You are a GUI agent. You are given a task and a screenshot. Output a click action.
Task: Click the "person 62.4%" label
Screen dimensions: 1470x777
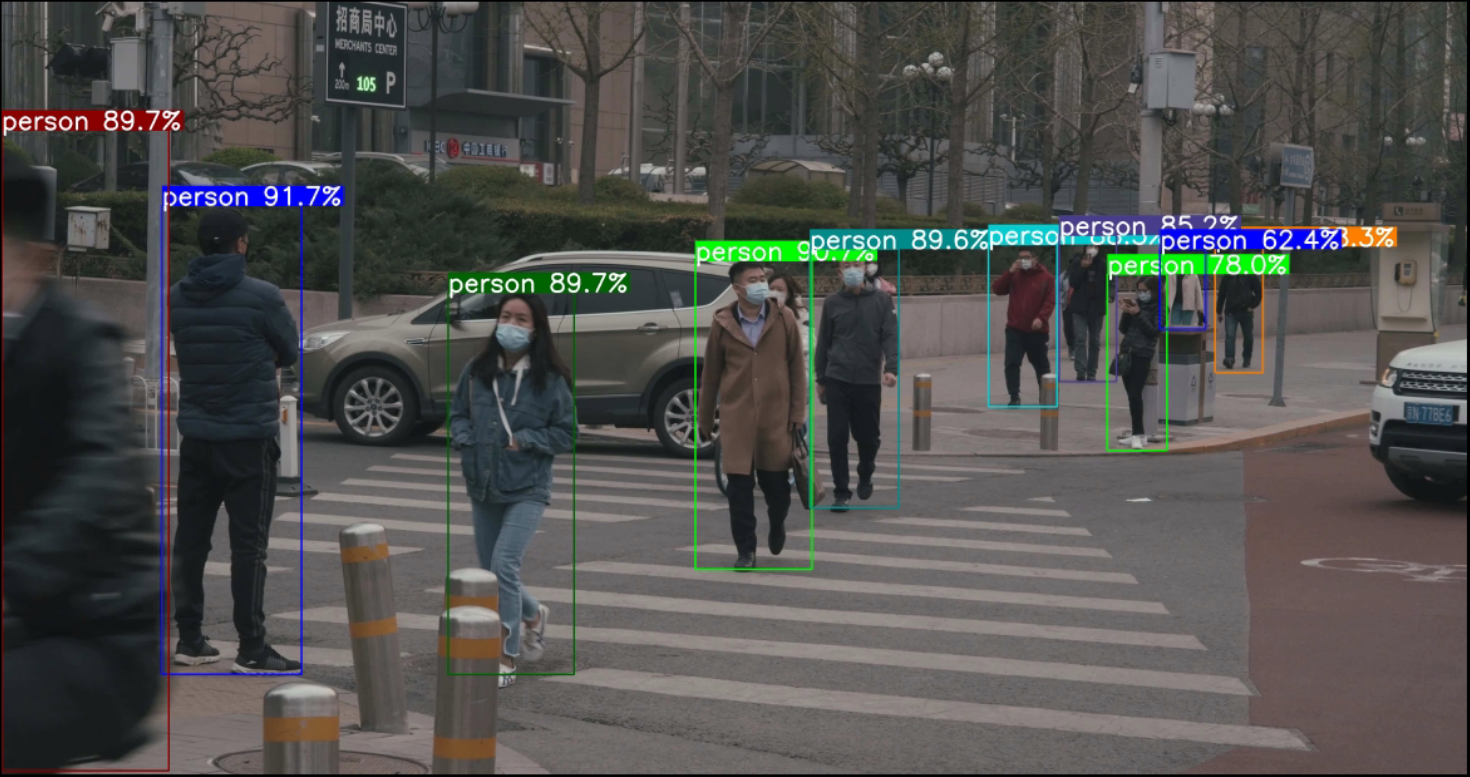pyautogui.click(x=1250, y=241)
